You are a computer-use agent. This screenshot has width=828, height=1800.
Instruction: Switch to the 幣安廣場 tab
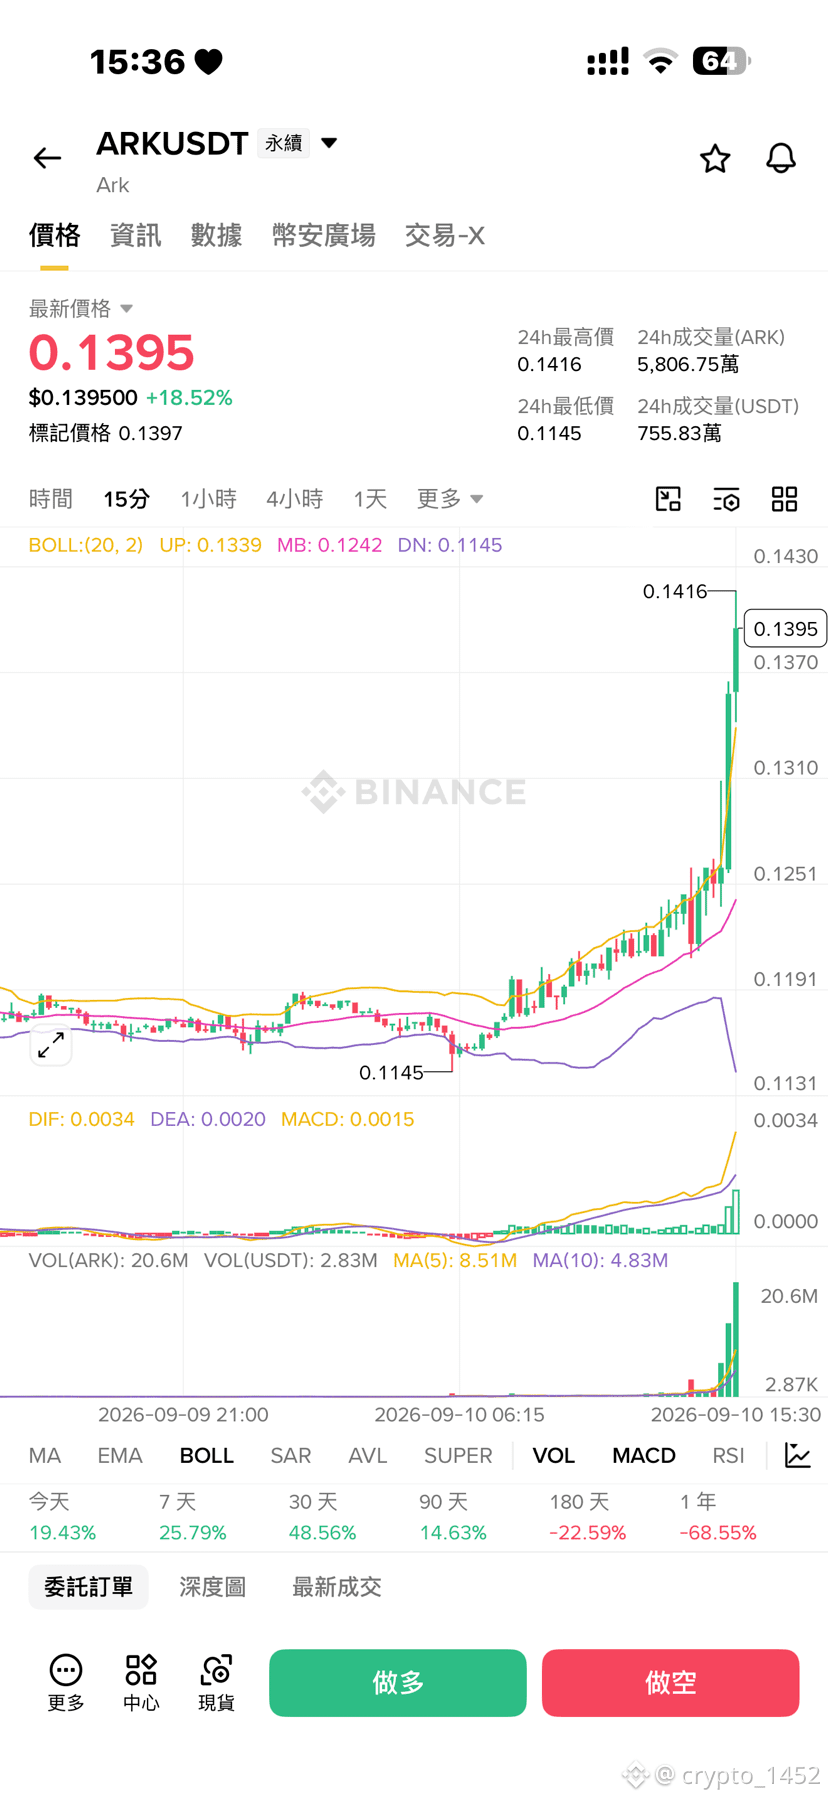[x=324, y=235]
